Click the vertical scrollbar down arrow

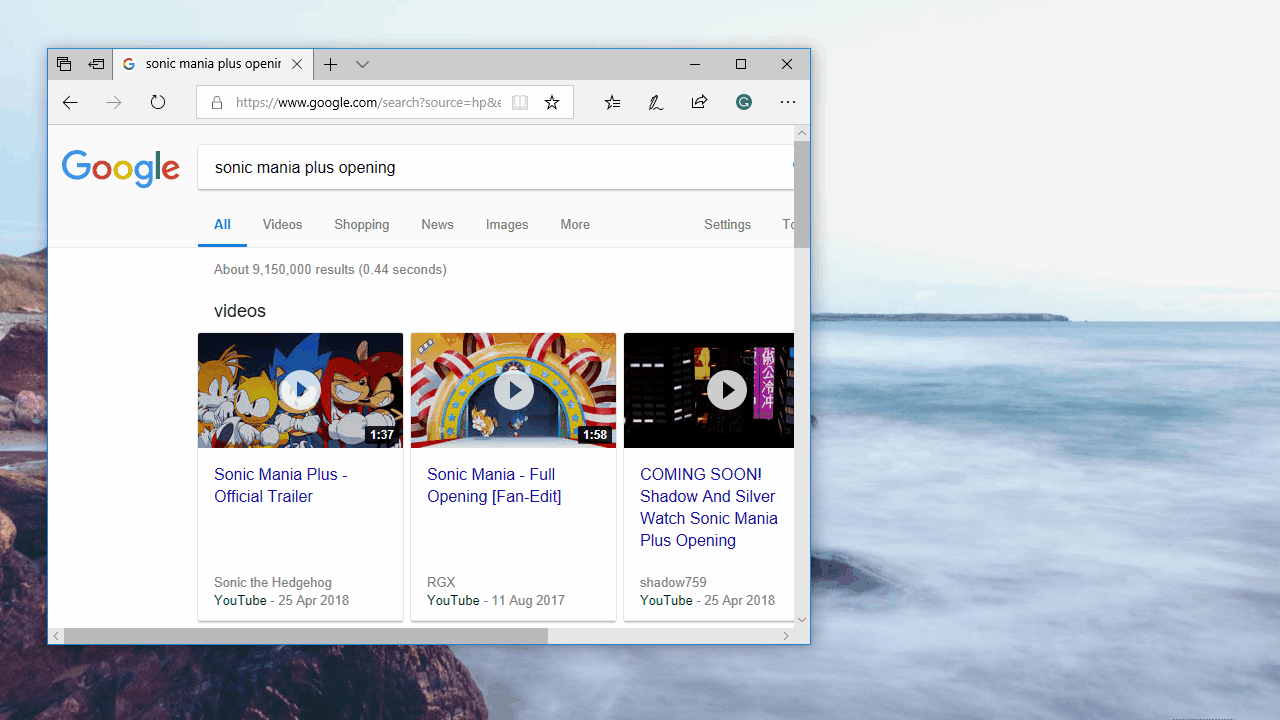point(802,620)
